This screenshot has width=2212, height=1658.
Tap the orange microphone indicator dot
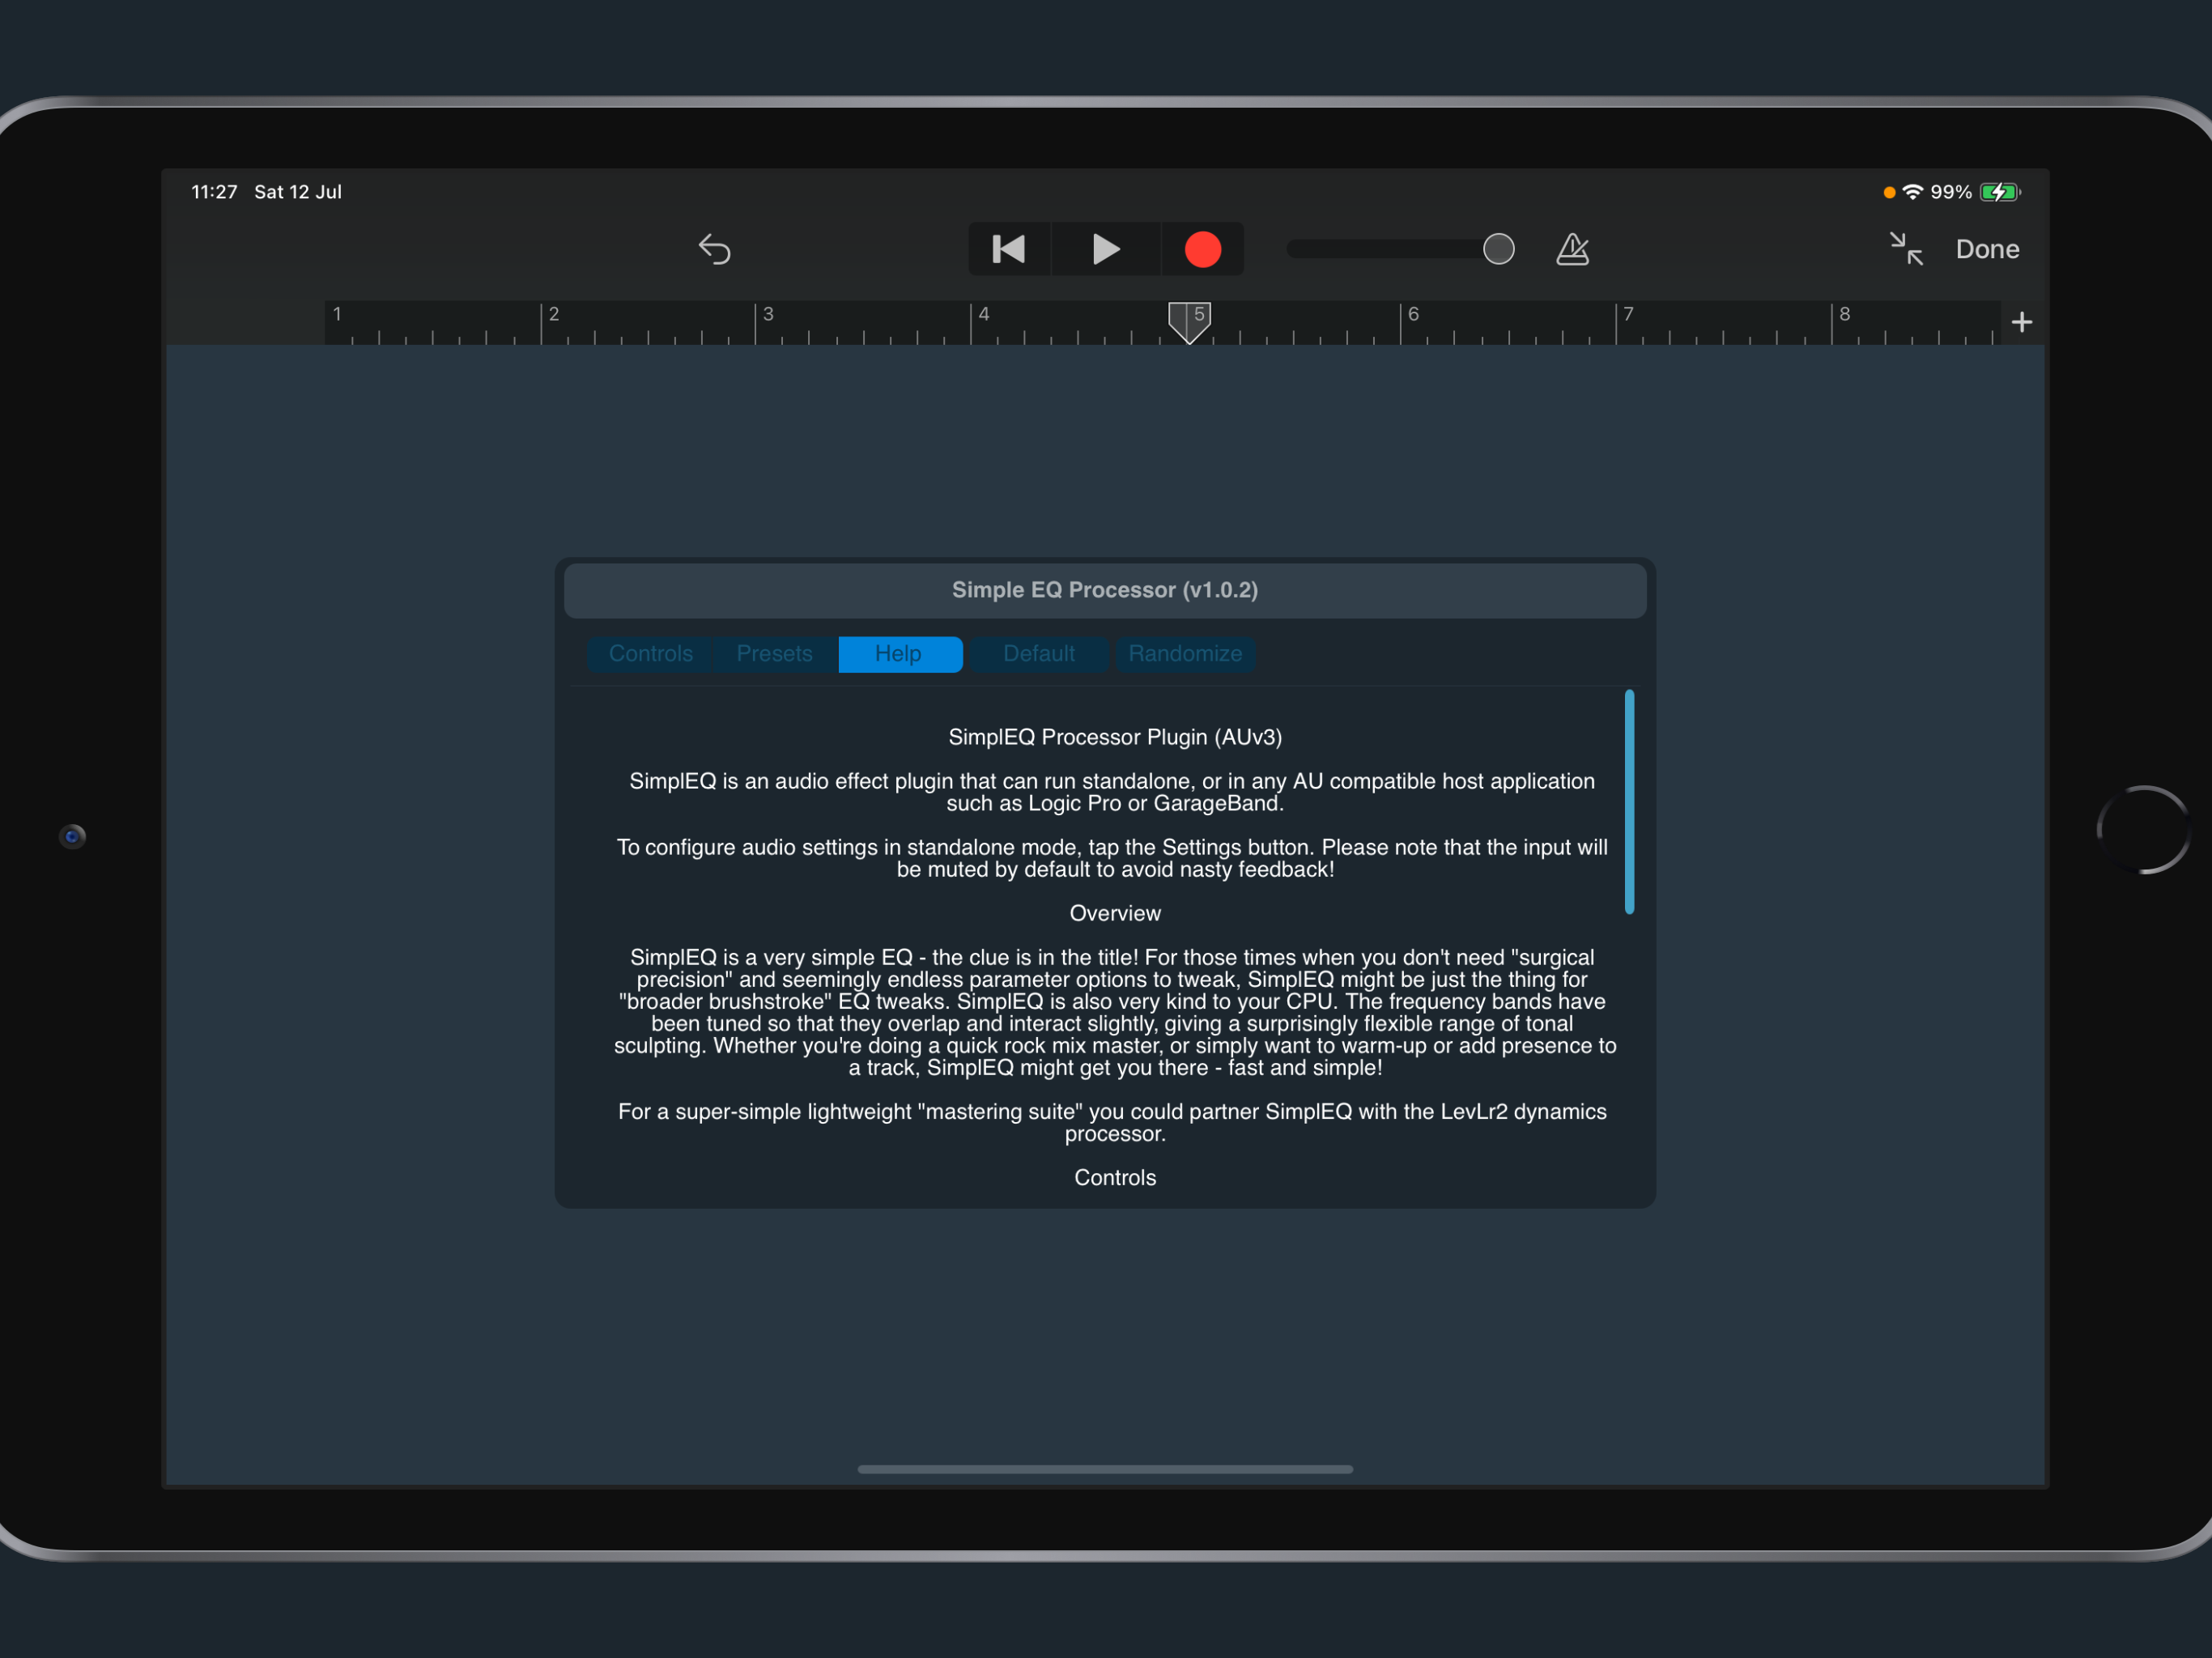[1889, 192]
